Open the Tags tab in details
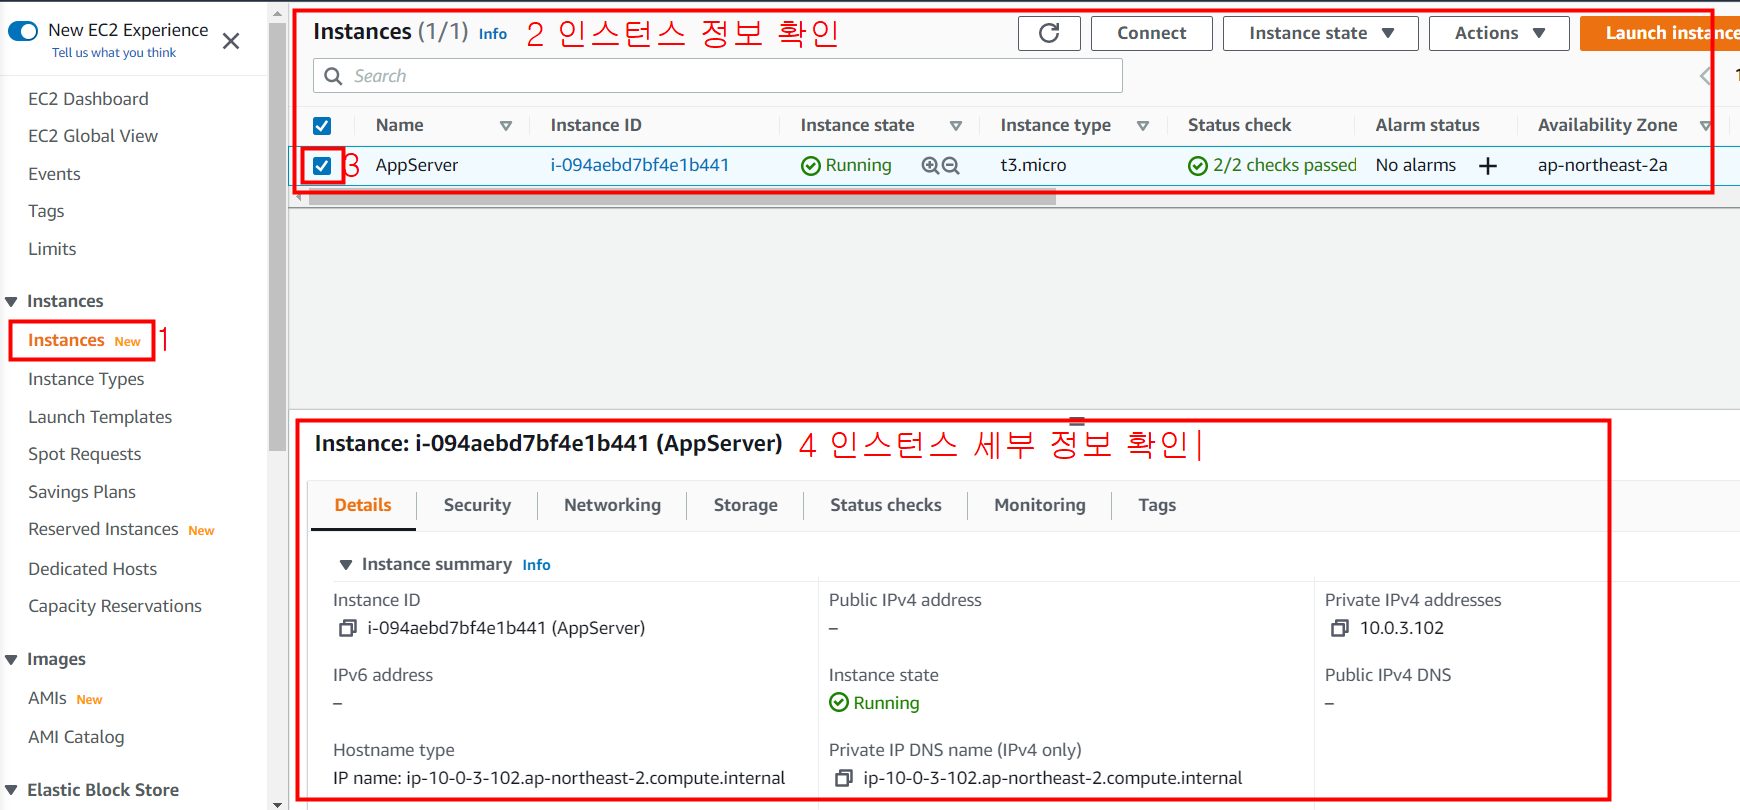The image size is (1740, 810). pos(1157,505)
